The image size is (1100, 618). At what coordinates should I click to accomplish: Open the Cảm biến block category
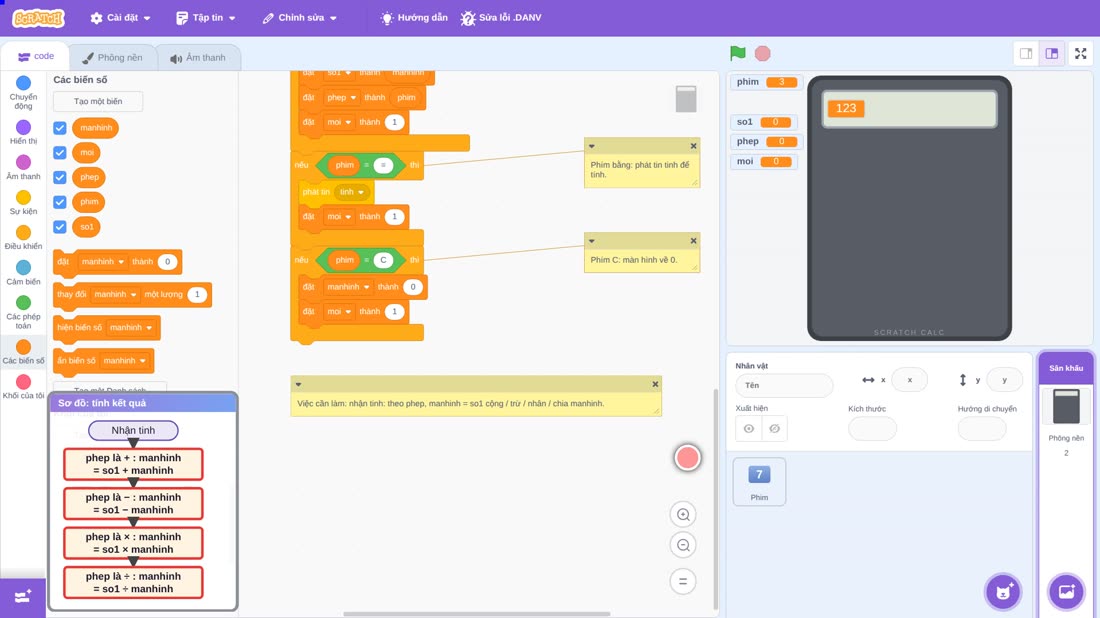point(23,272)
